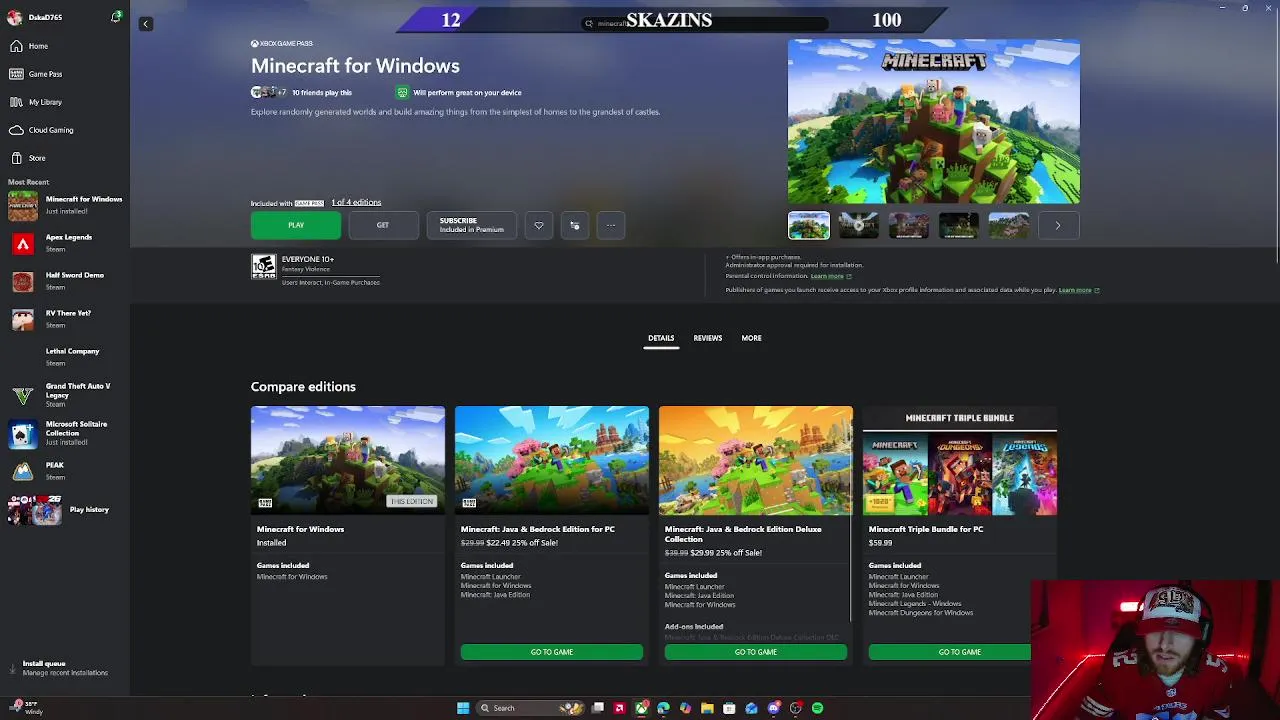Open Spotify from the taskbar

(x=817, y=708)
